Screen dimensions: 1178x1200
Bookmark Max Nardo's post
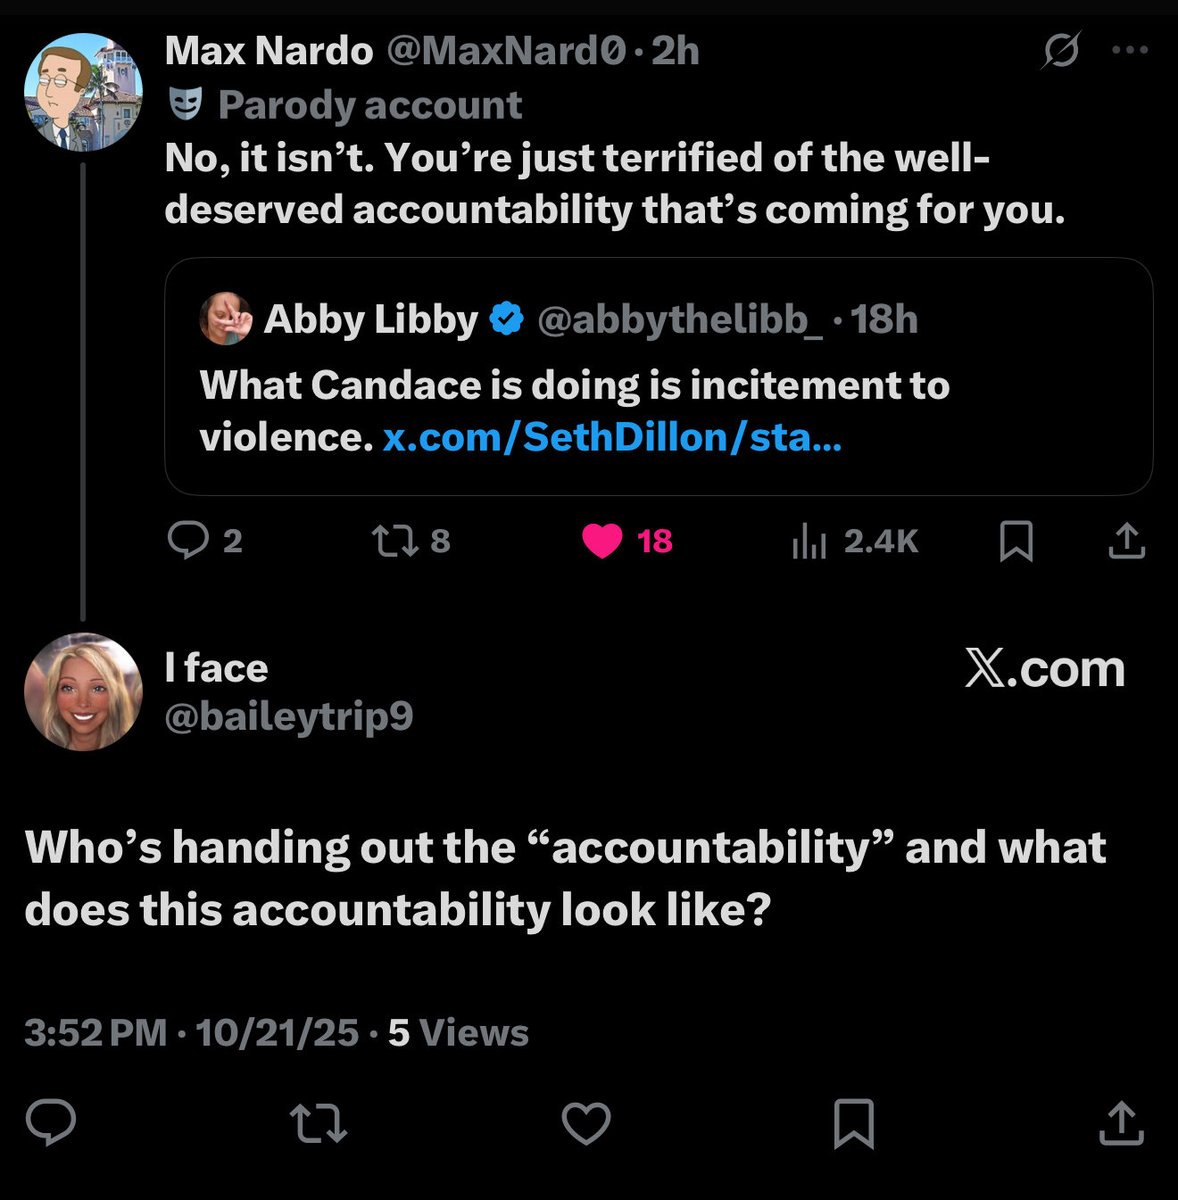(x=1017, y=542)
